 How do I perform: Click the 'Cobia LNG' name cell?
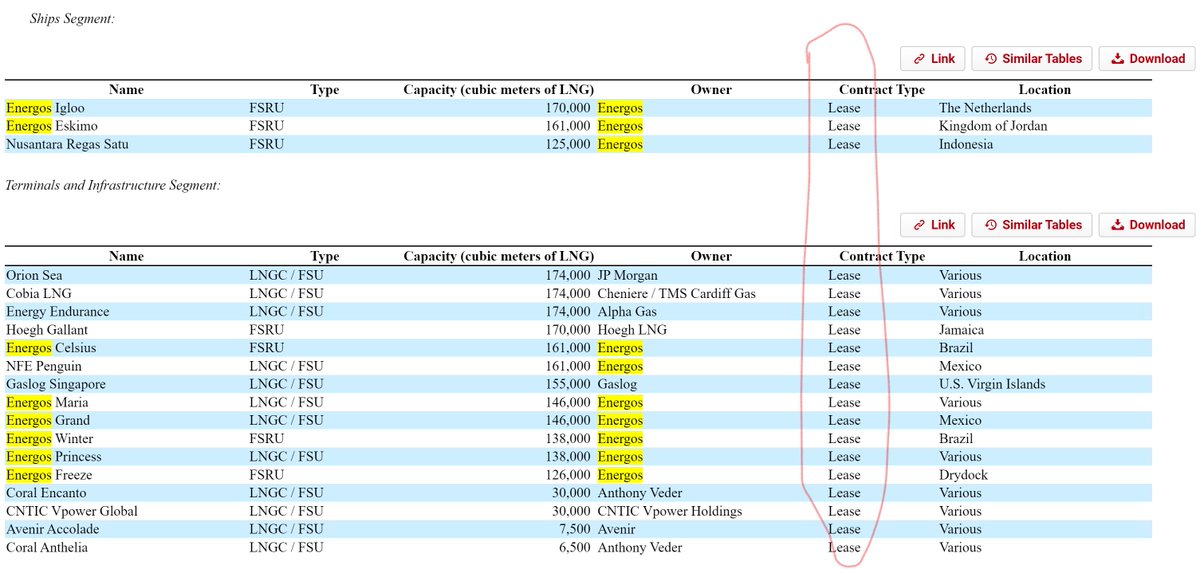click(38, 293)
